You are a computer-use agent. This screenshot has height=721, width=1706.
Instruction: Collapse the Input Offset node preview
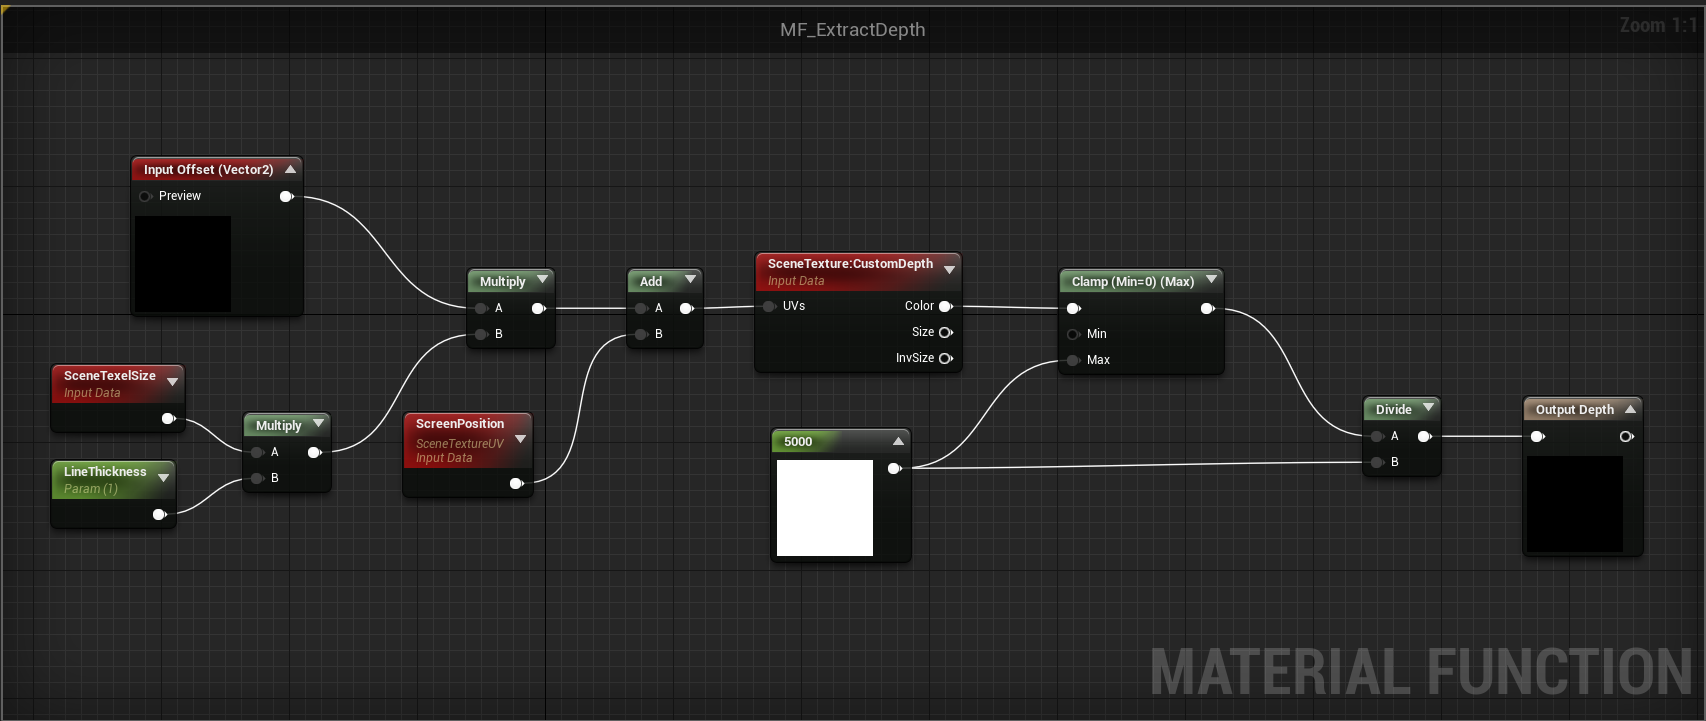(x=290, y=169)
